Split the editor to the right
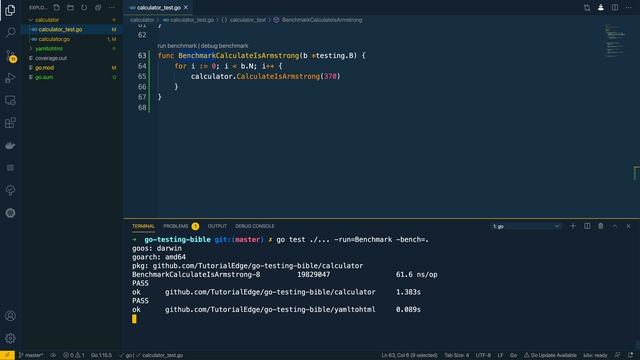The image size is (640, 360). tap(615, 7)
